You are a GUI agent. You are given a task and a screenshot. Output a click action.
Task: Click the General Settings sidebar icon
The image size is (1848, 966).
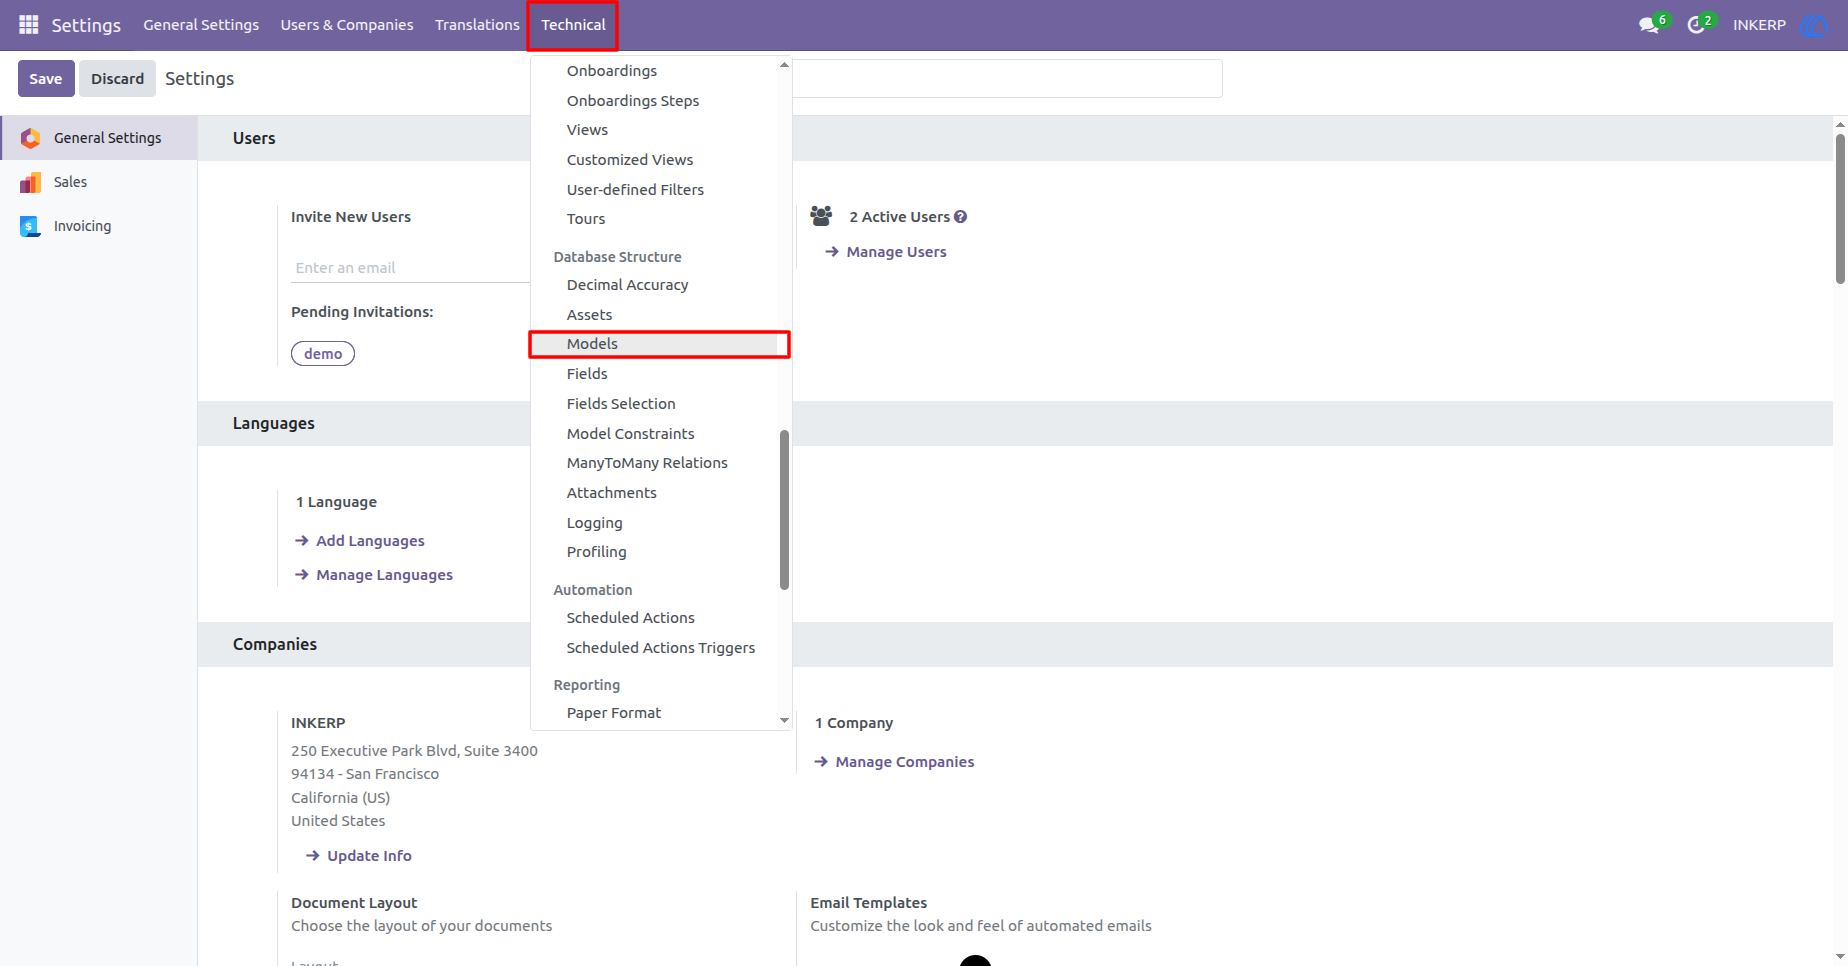[x=31, y=138]
